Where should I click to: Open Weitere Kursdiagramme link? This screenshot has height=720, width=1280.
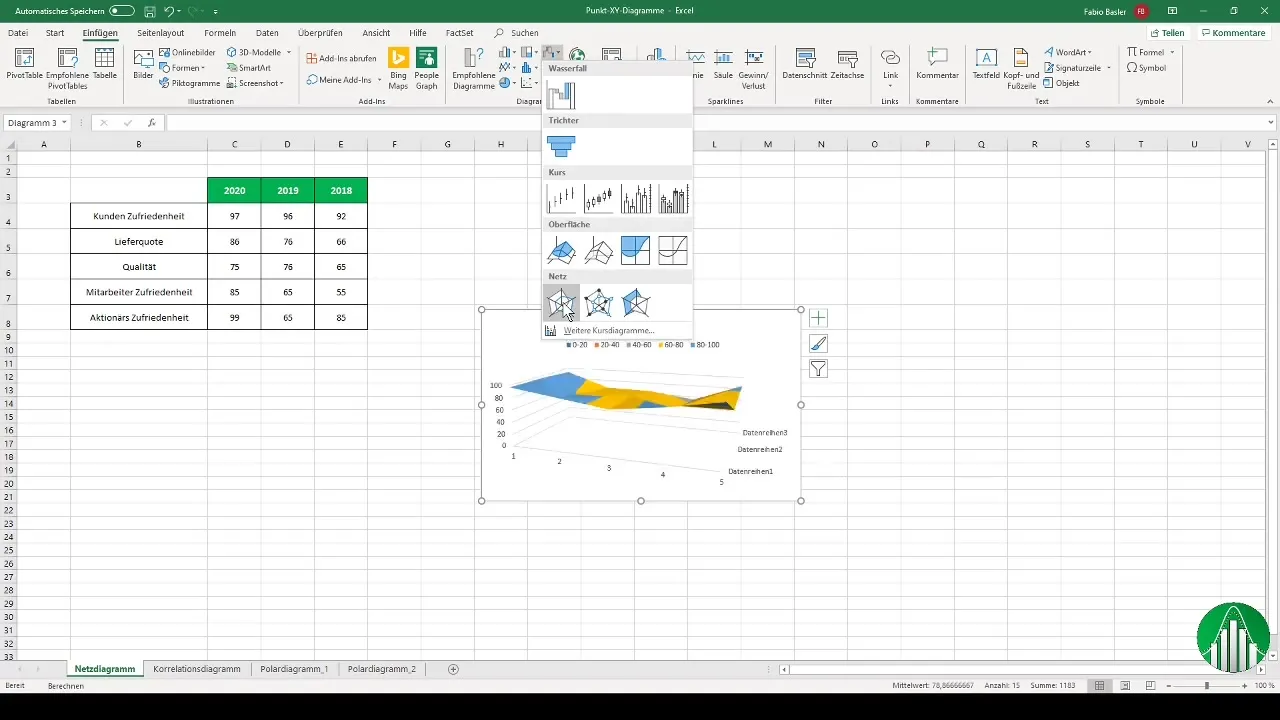click(x=609, y=330)
